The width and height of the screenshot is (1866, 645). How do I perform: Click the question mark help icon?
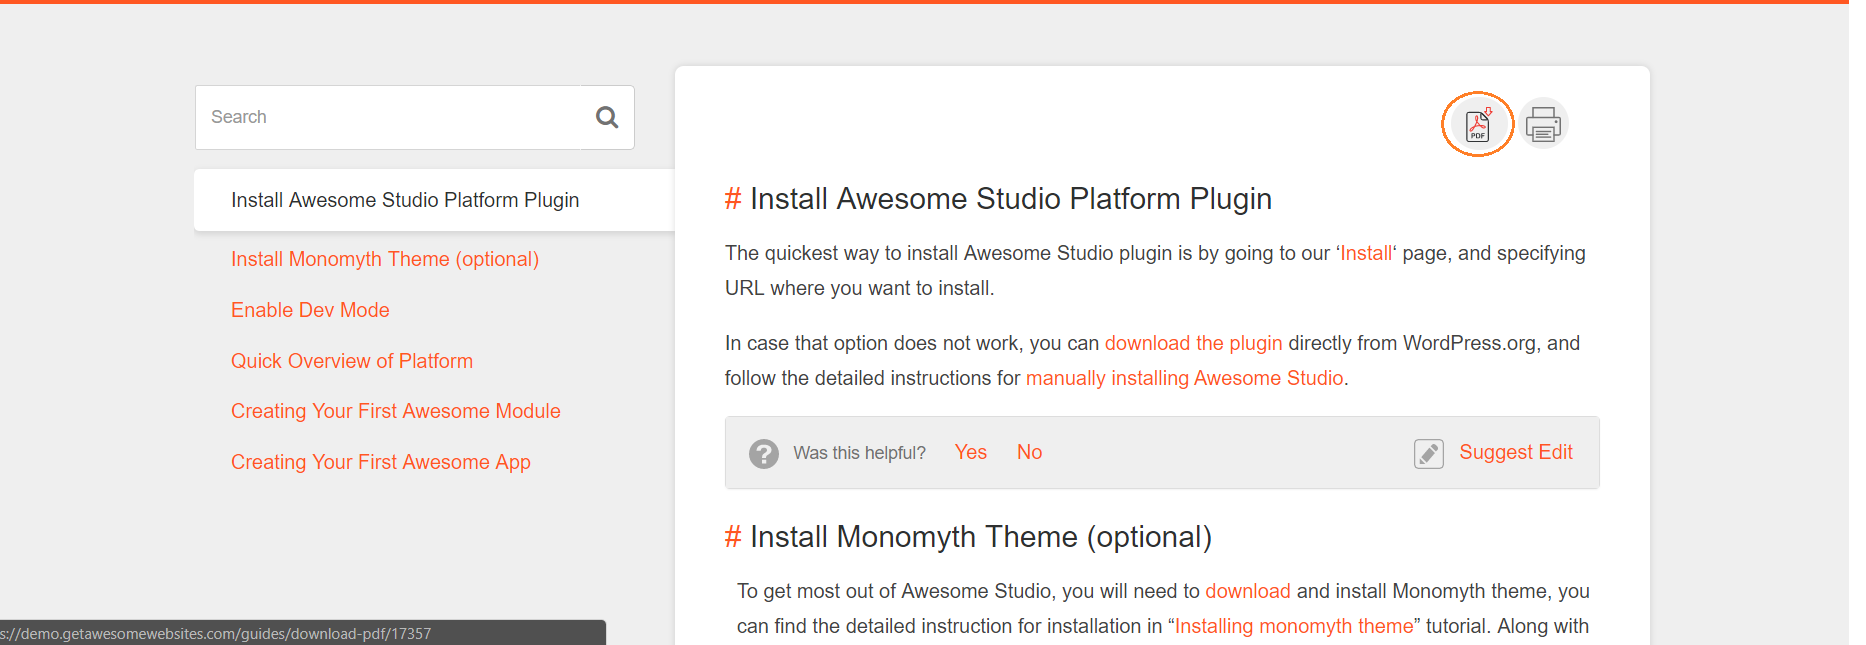click(x=764, y=454)
